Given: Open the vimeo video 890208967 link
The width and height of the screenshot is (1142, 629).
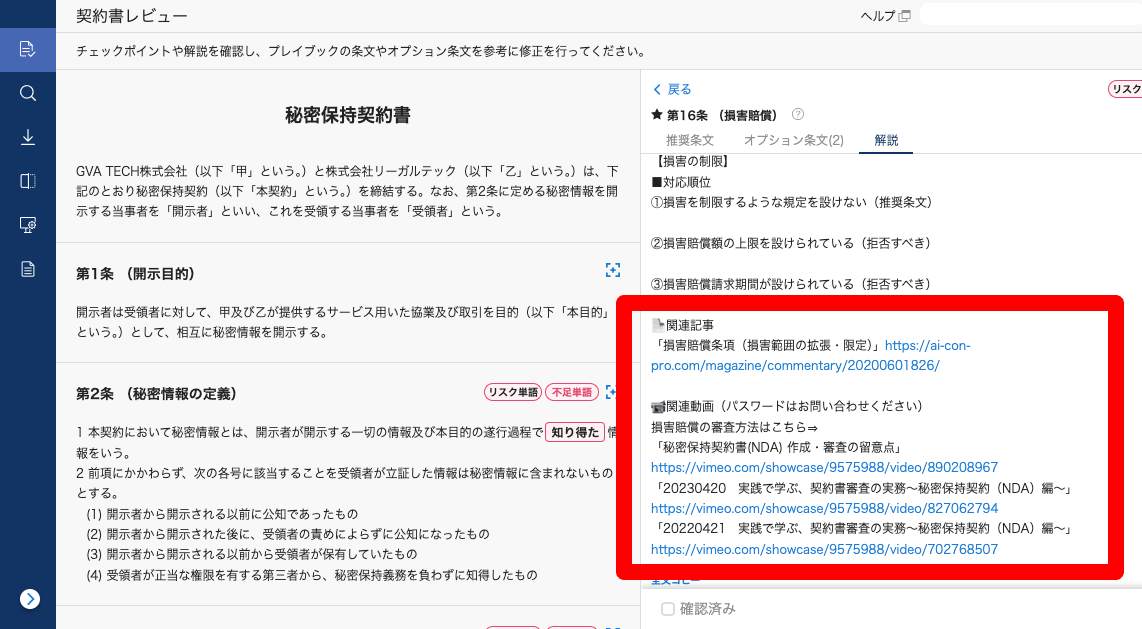Looking at the screenshot, I should tap(824, 467).
